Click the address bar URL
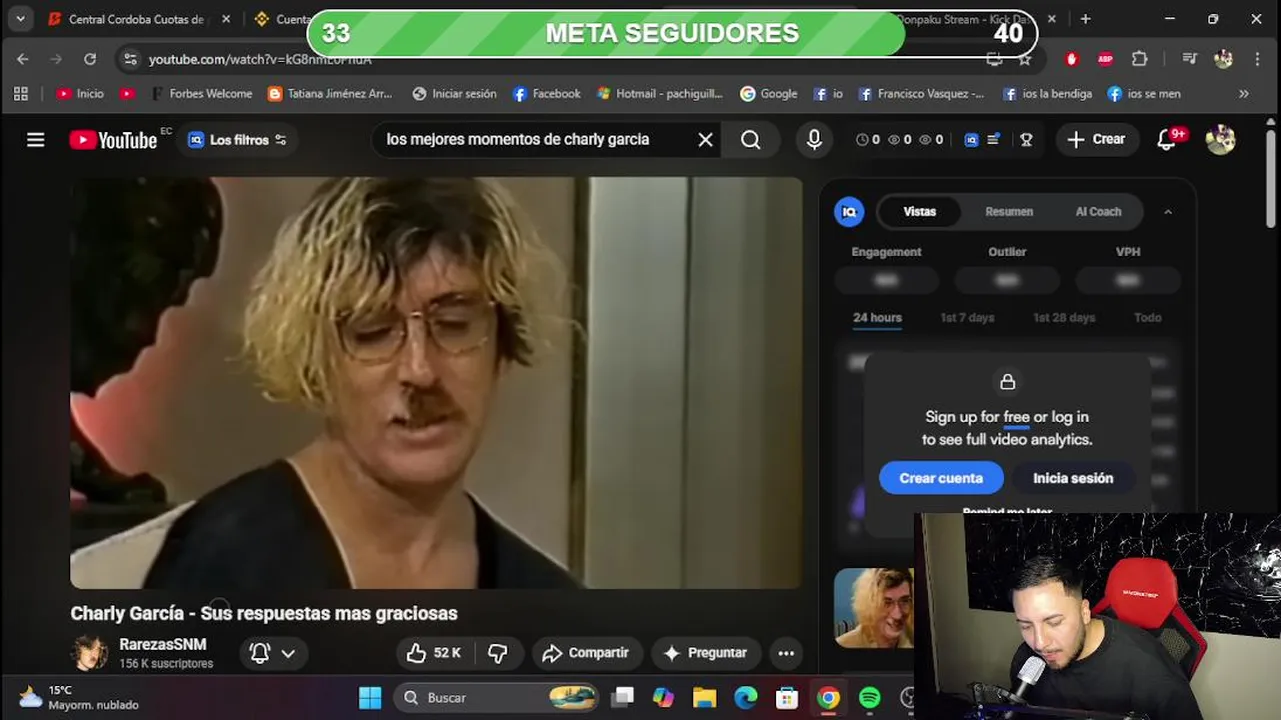 (x=260, y=60)
